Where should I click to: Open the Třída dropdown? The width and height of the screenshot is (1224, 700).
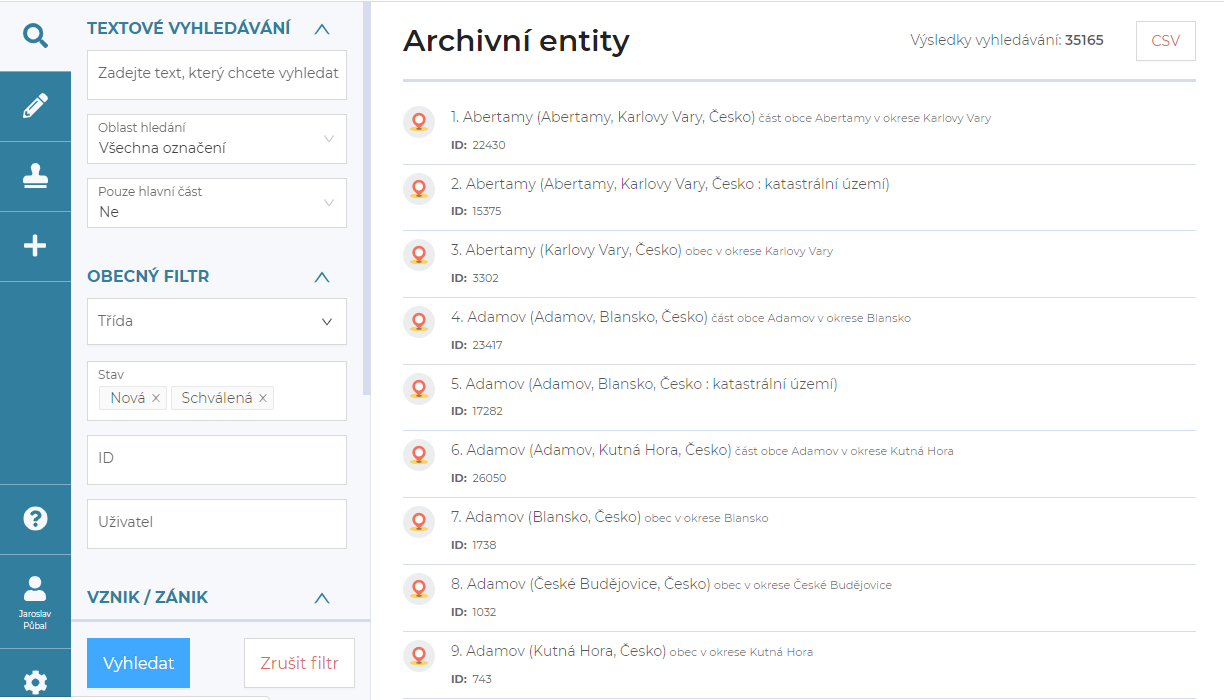217,321
